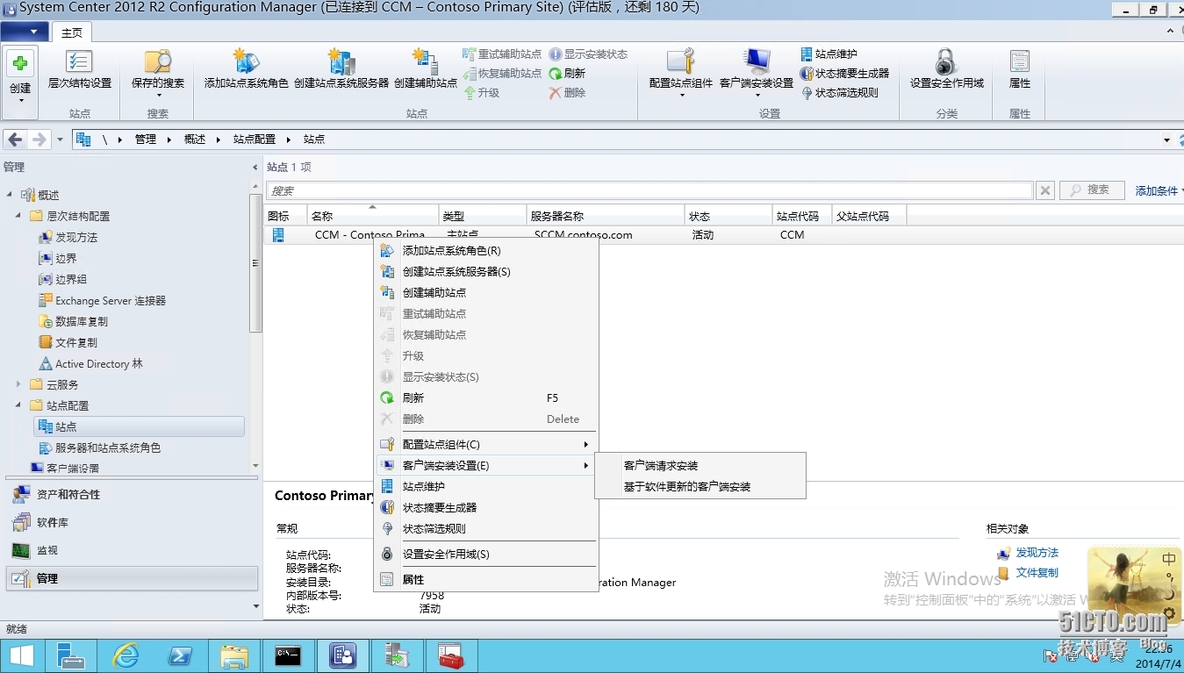Image resolution: width=1184 pixels, height=673 pixels.
Task: Open 保存的搜索 ribbon button
Action: [158, 73]
